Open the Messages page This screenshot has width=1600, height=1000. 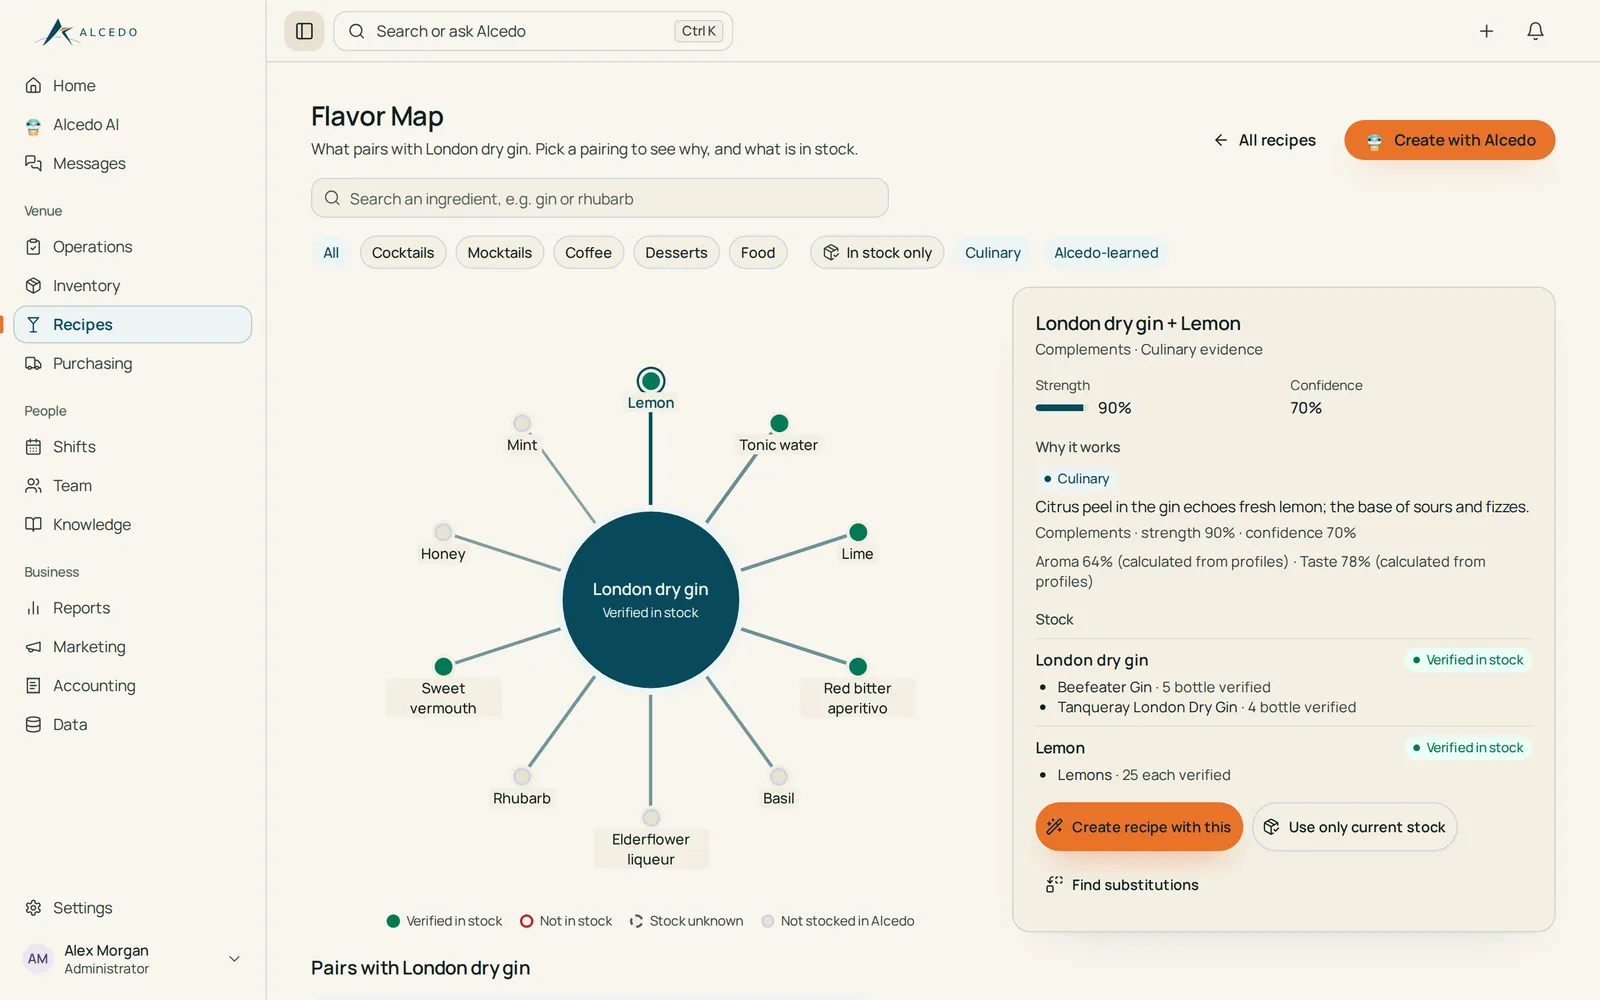click(133, 164)
